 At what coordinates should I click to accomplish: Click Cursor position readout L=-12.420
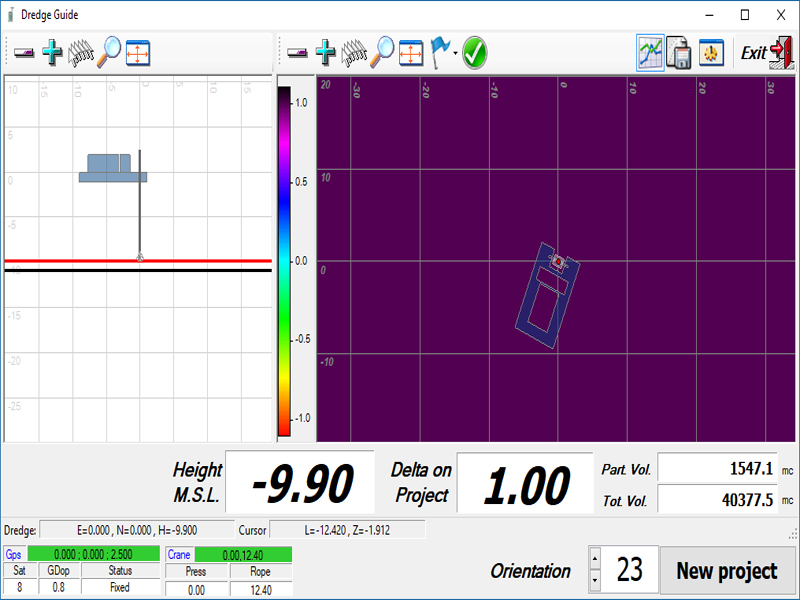tap(347, 530)
